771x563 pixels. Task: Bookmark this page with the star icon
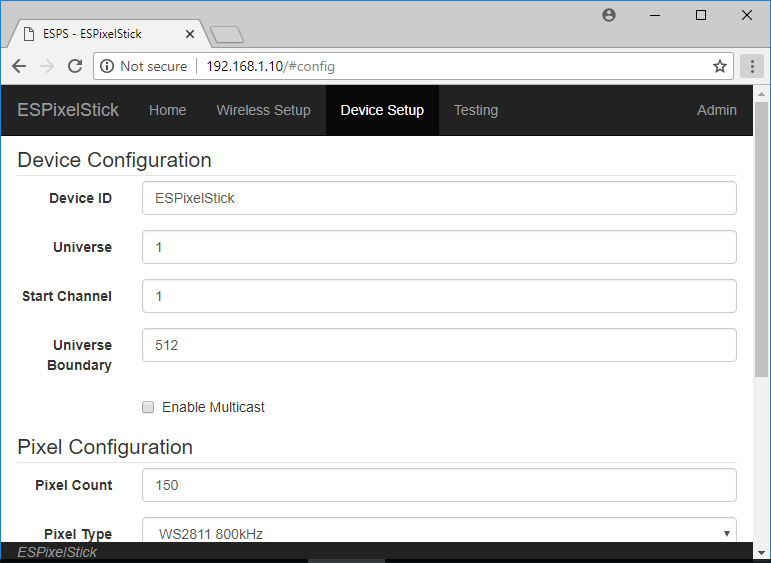(x=720, y=66)
